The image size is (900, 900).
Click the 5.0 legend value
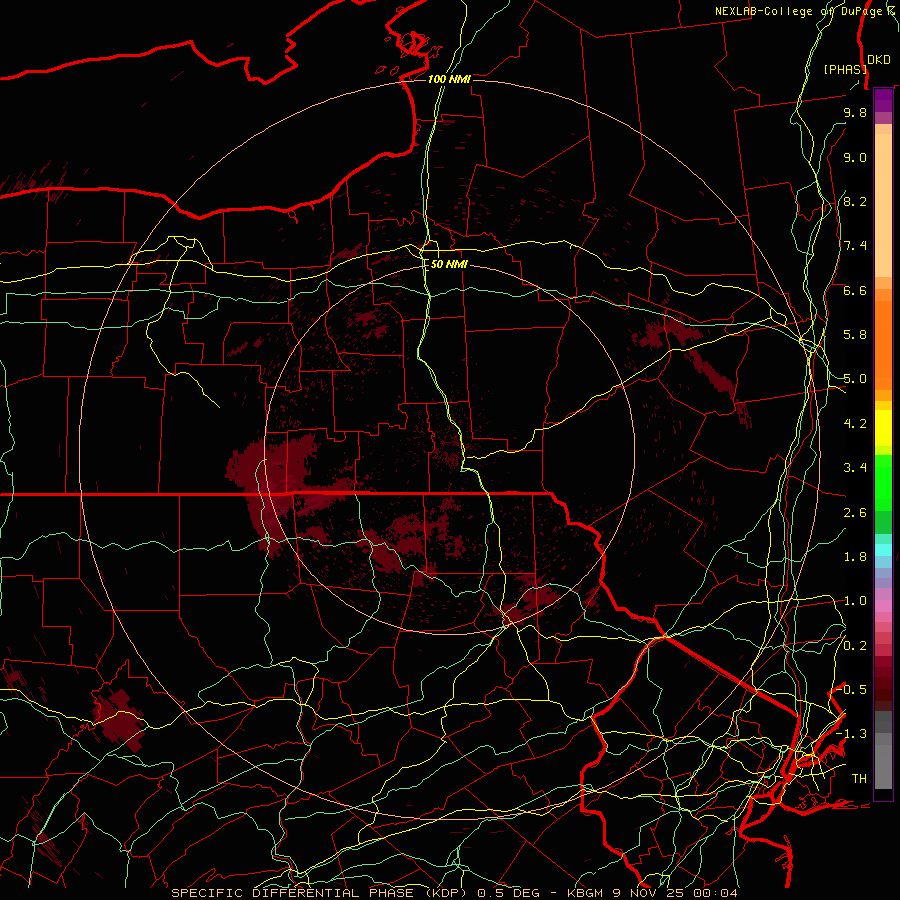pyautogui.click(x=855, y=379)
